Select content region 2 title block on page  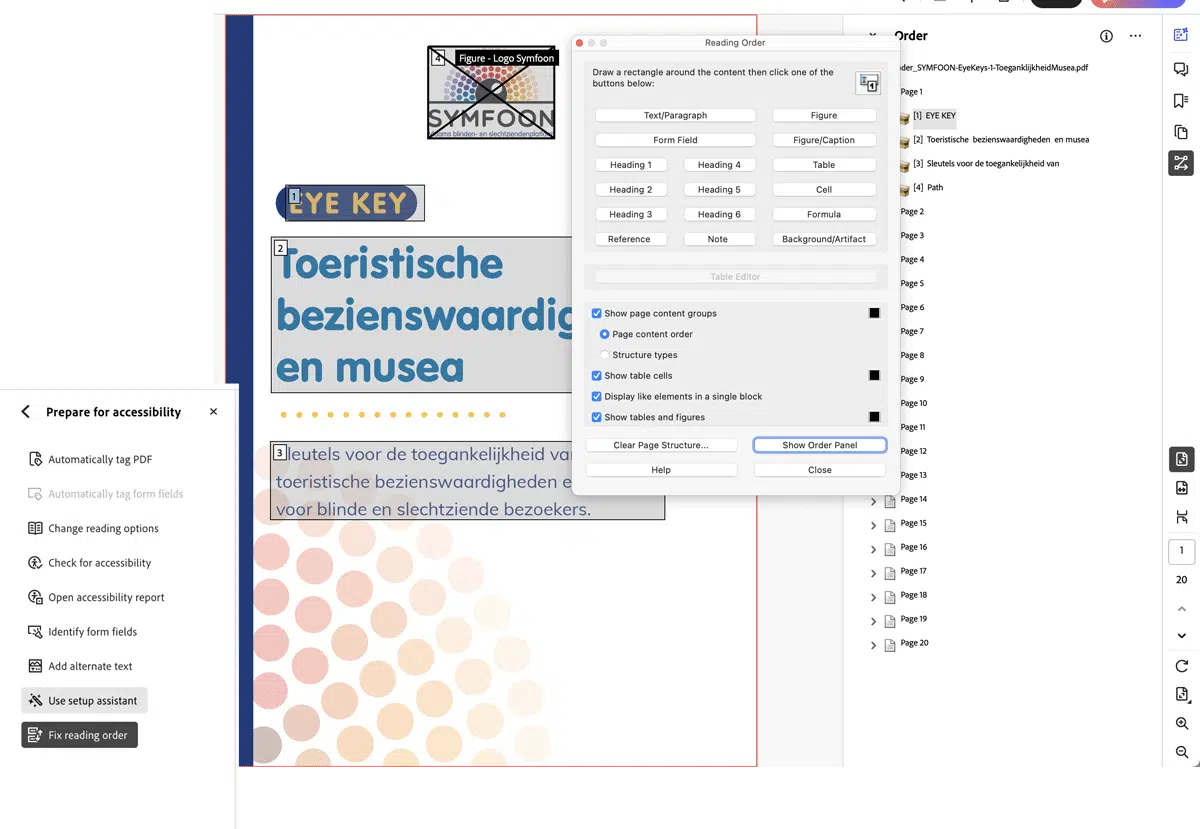click(421, 315)
